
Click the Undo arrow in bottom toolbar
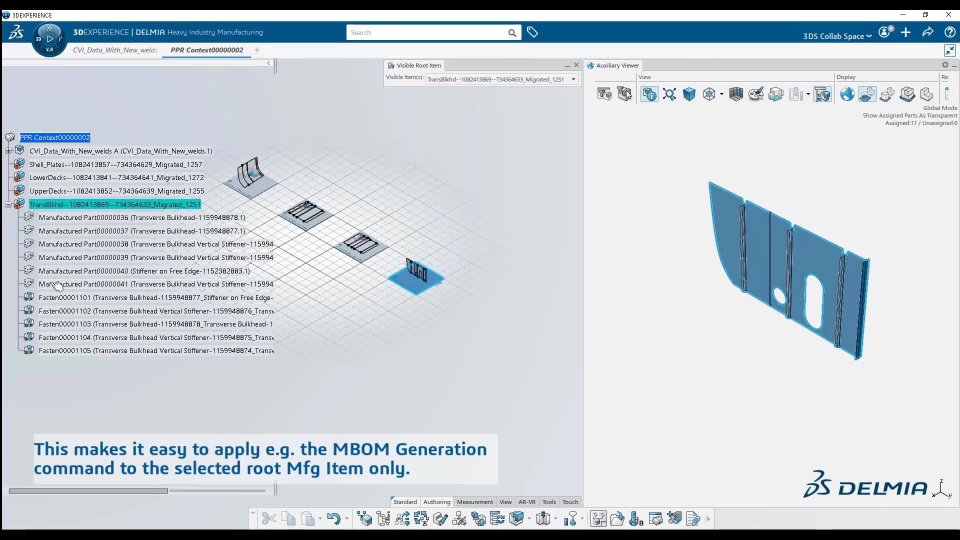tap(333, 519)
